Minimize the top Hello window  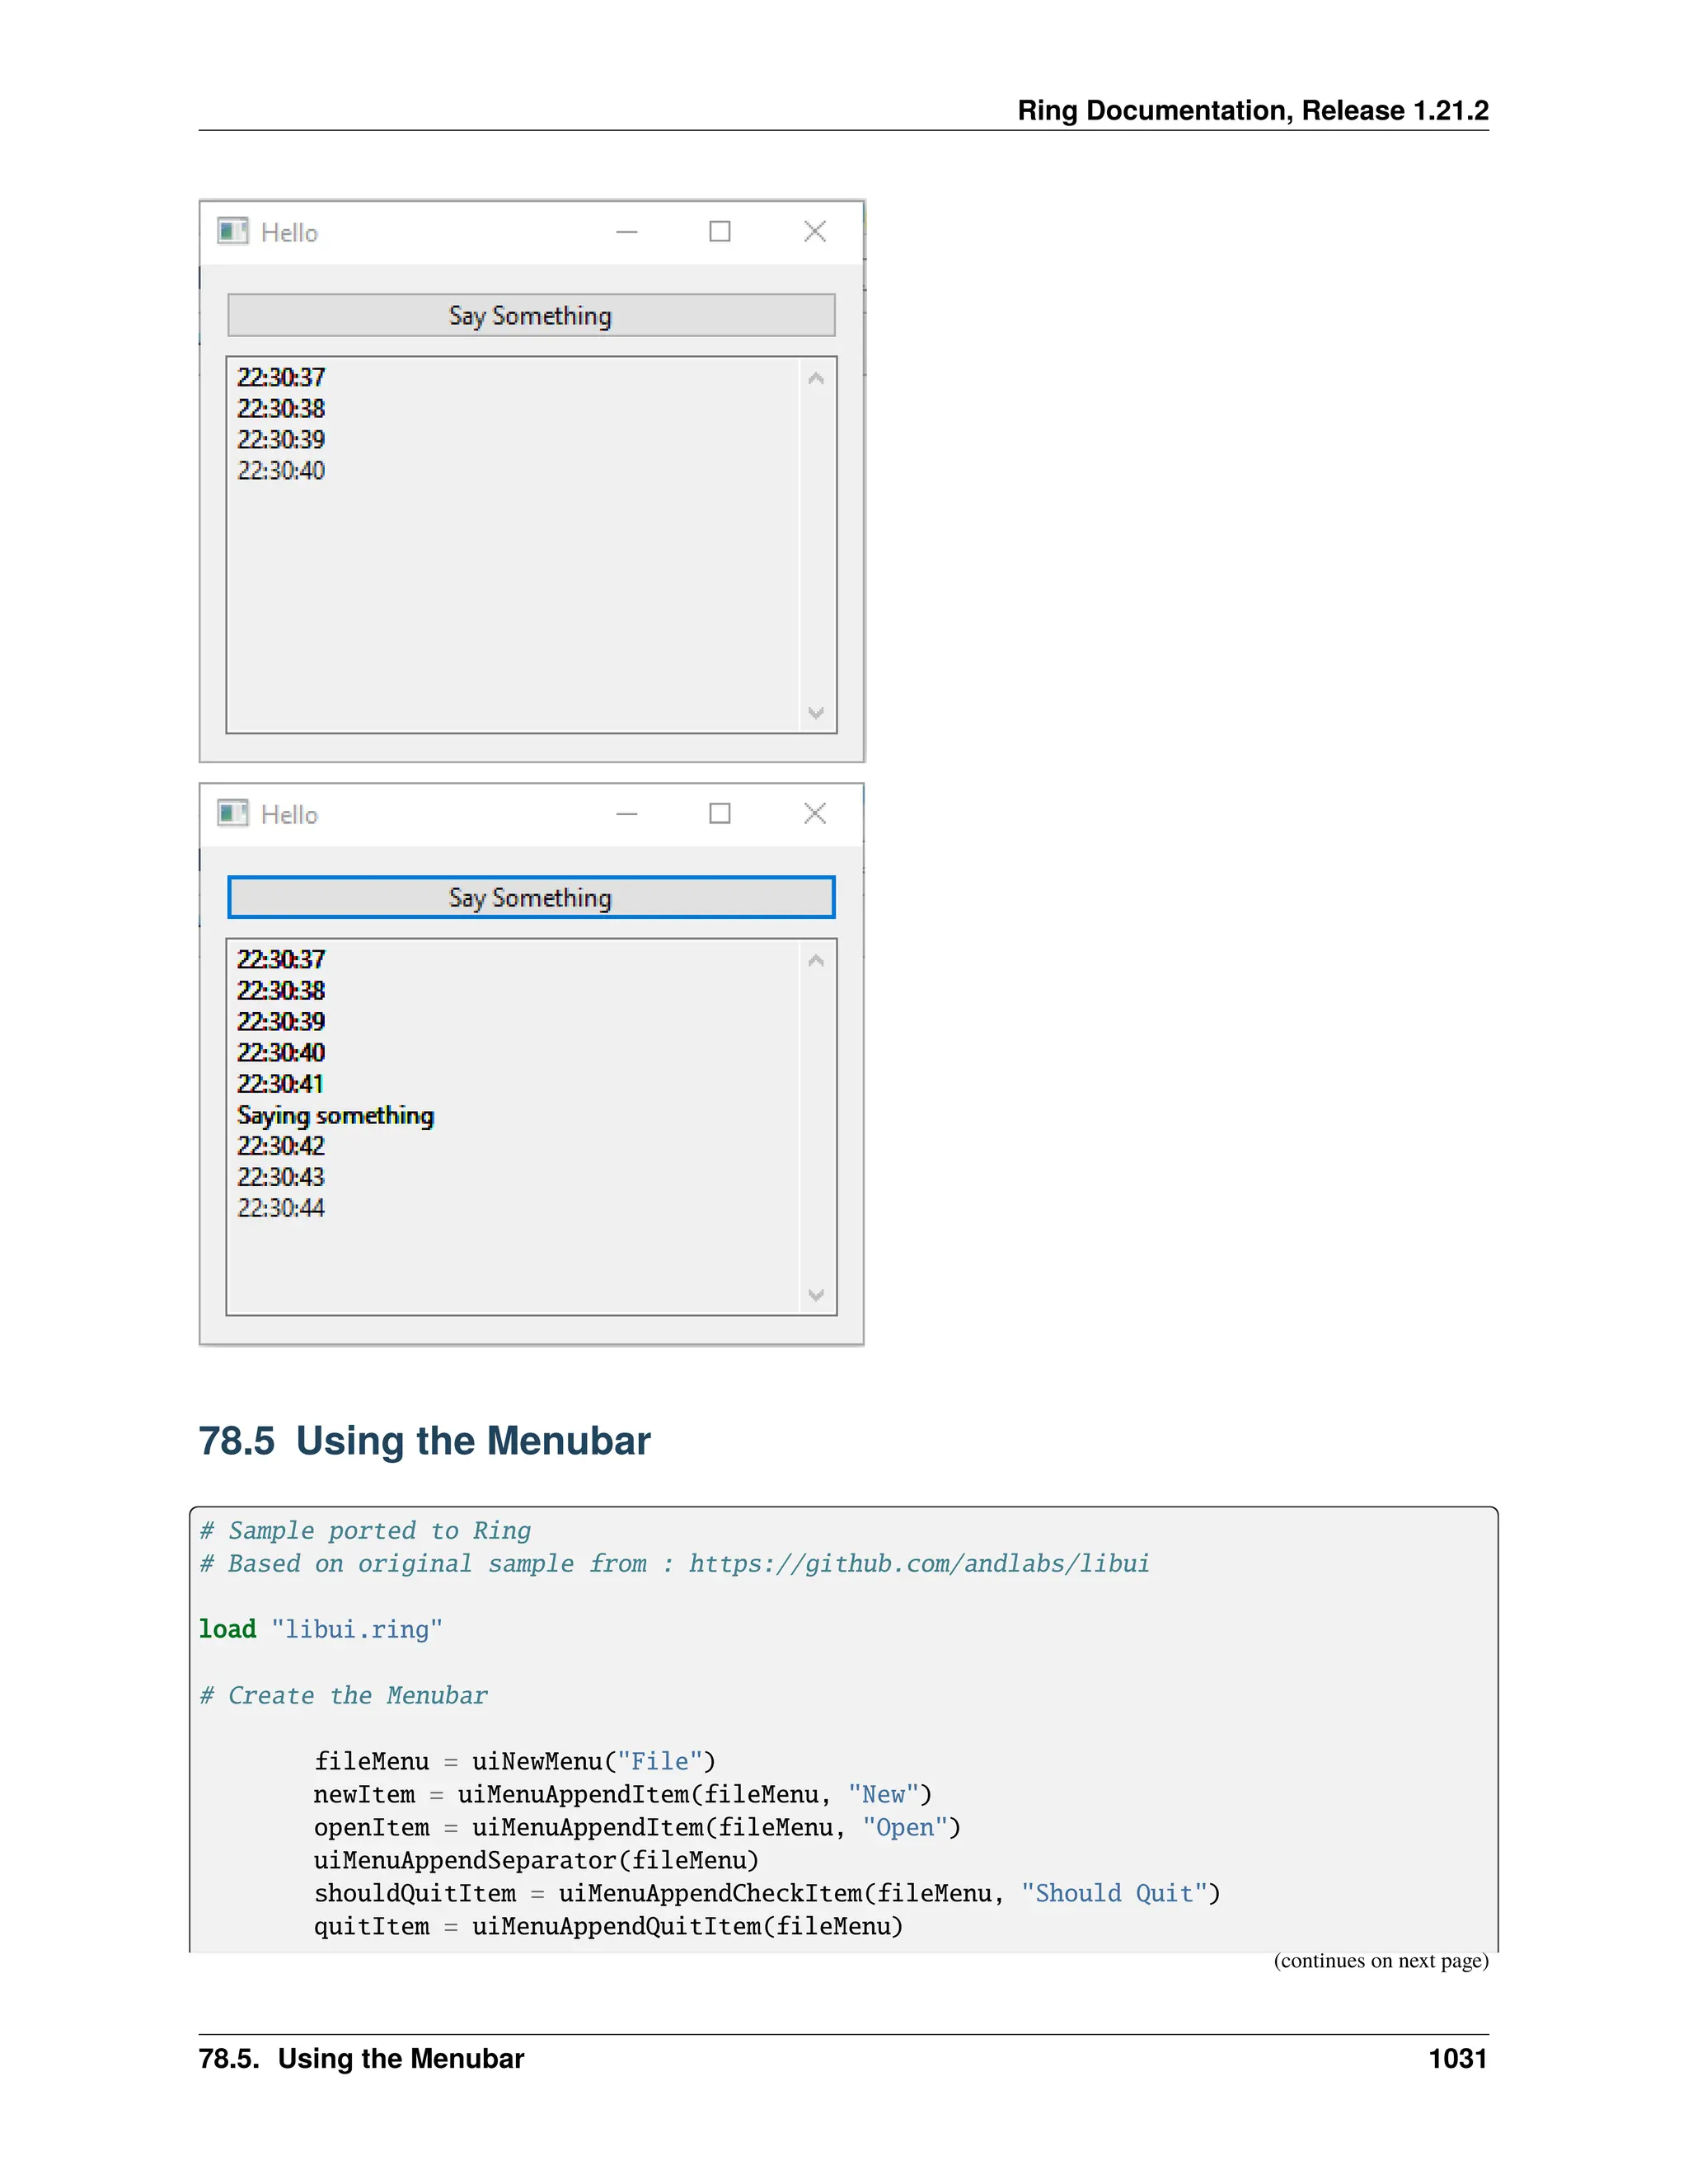tap(627, 232)
